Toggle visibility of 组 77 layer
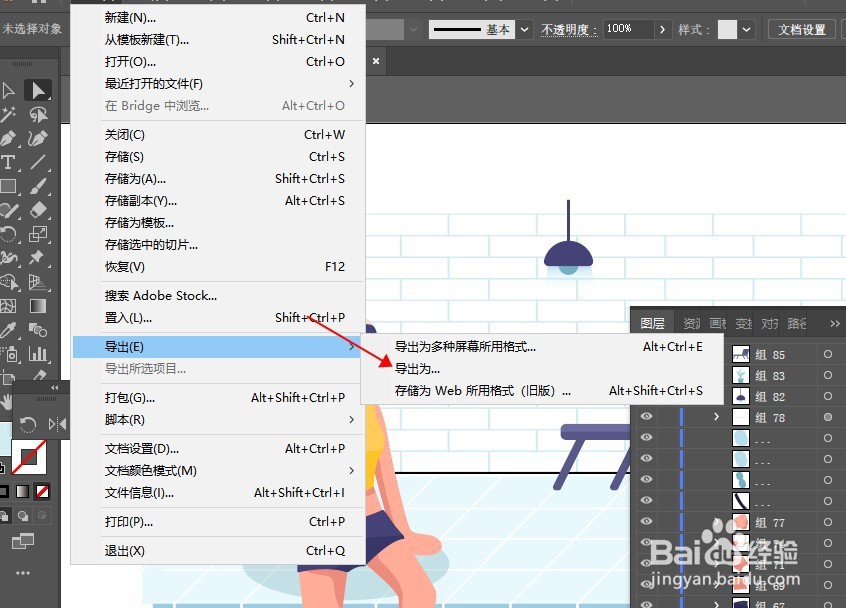This screenshot has height=608, width=846. click(647, 522)
